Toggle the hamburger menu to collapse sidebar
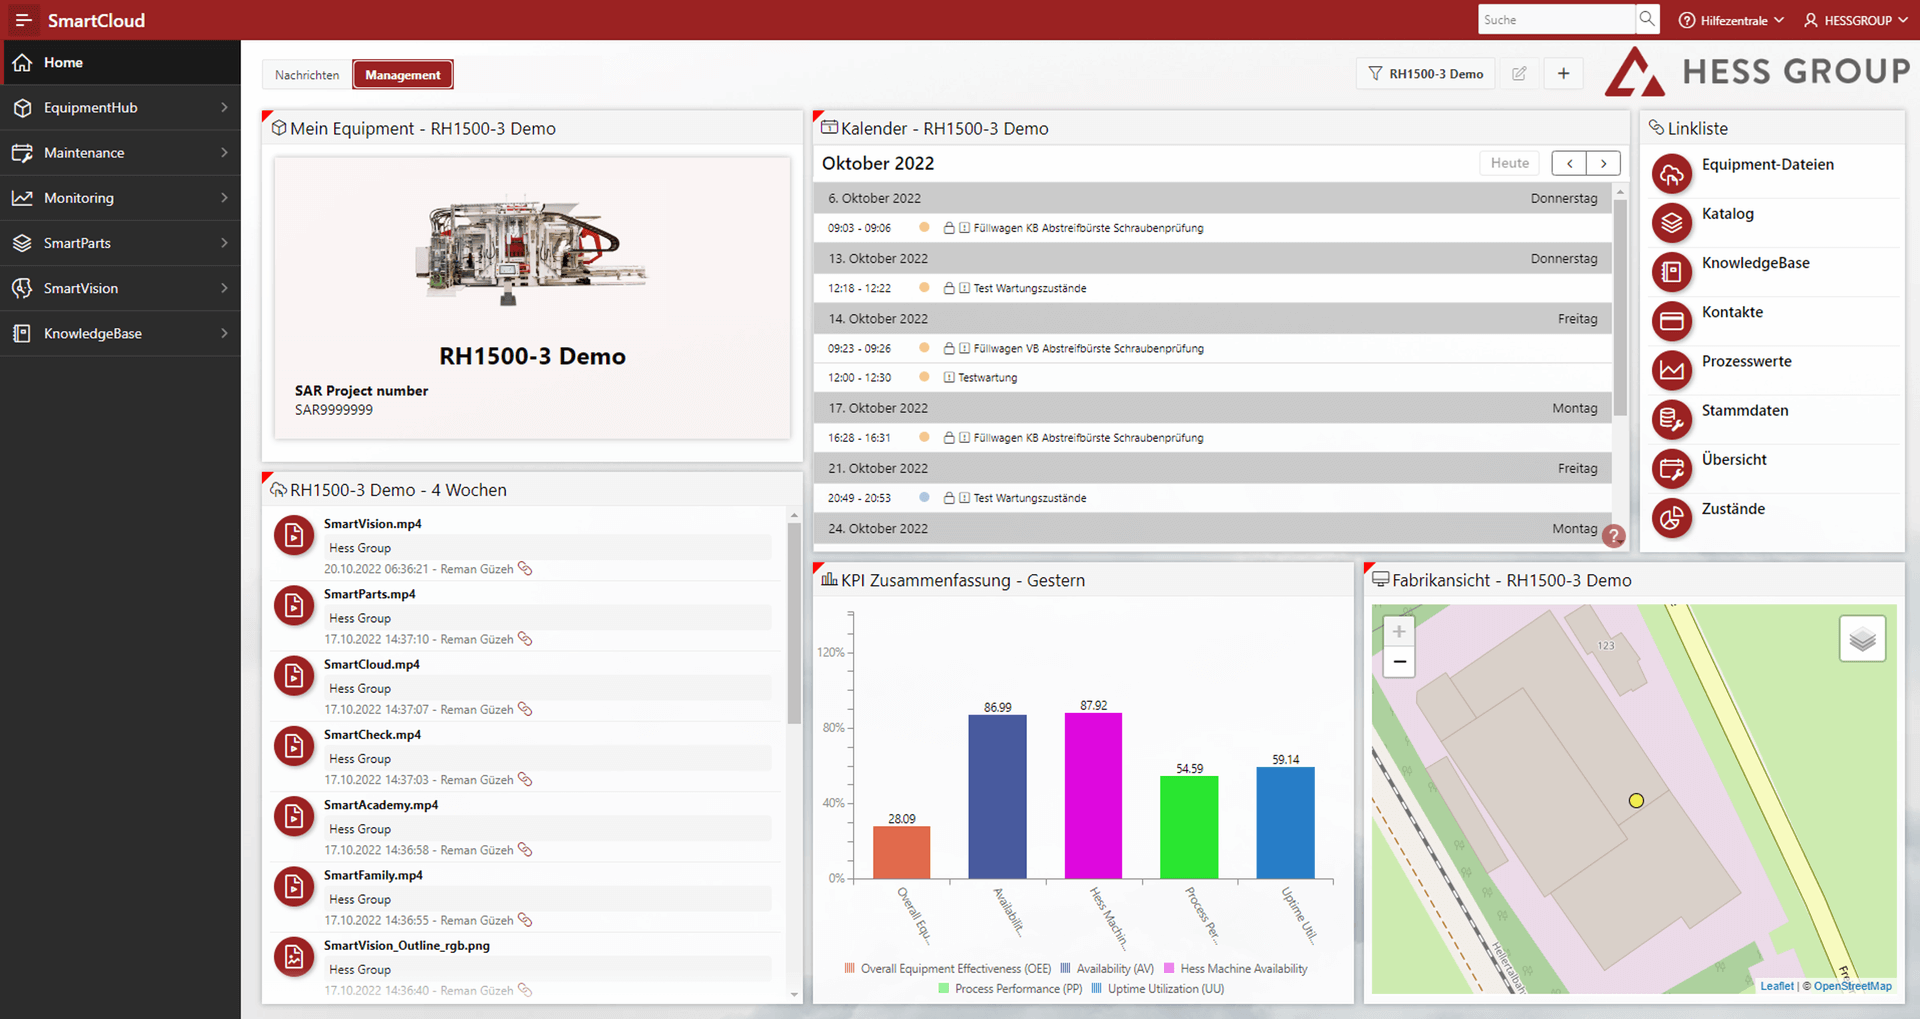 23,20
